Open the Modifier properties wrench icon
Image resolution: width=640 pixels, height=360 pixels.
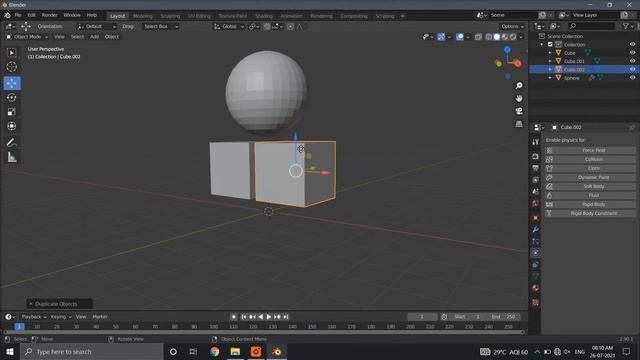pos(536,230)
